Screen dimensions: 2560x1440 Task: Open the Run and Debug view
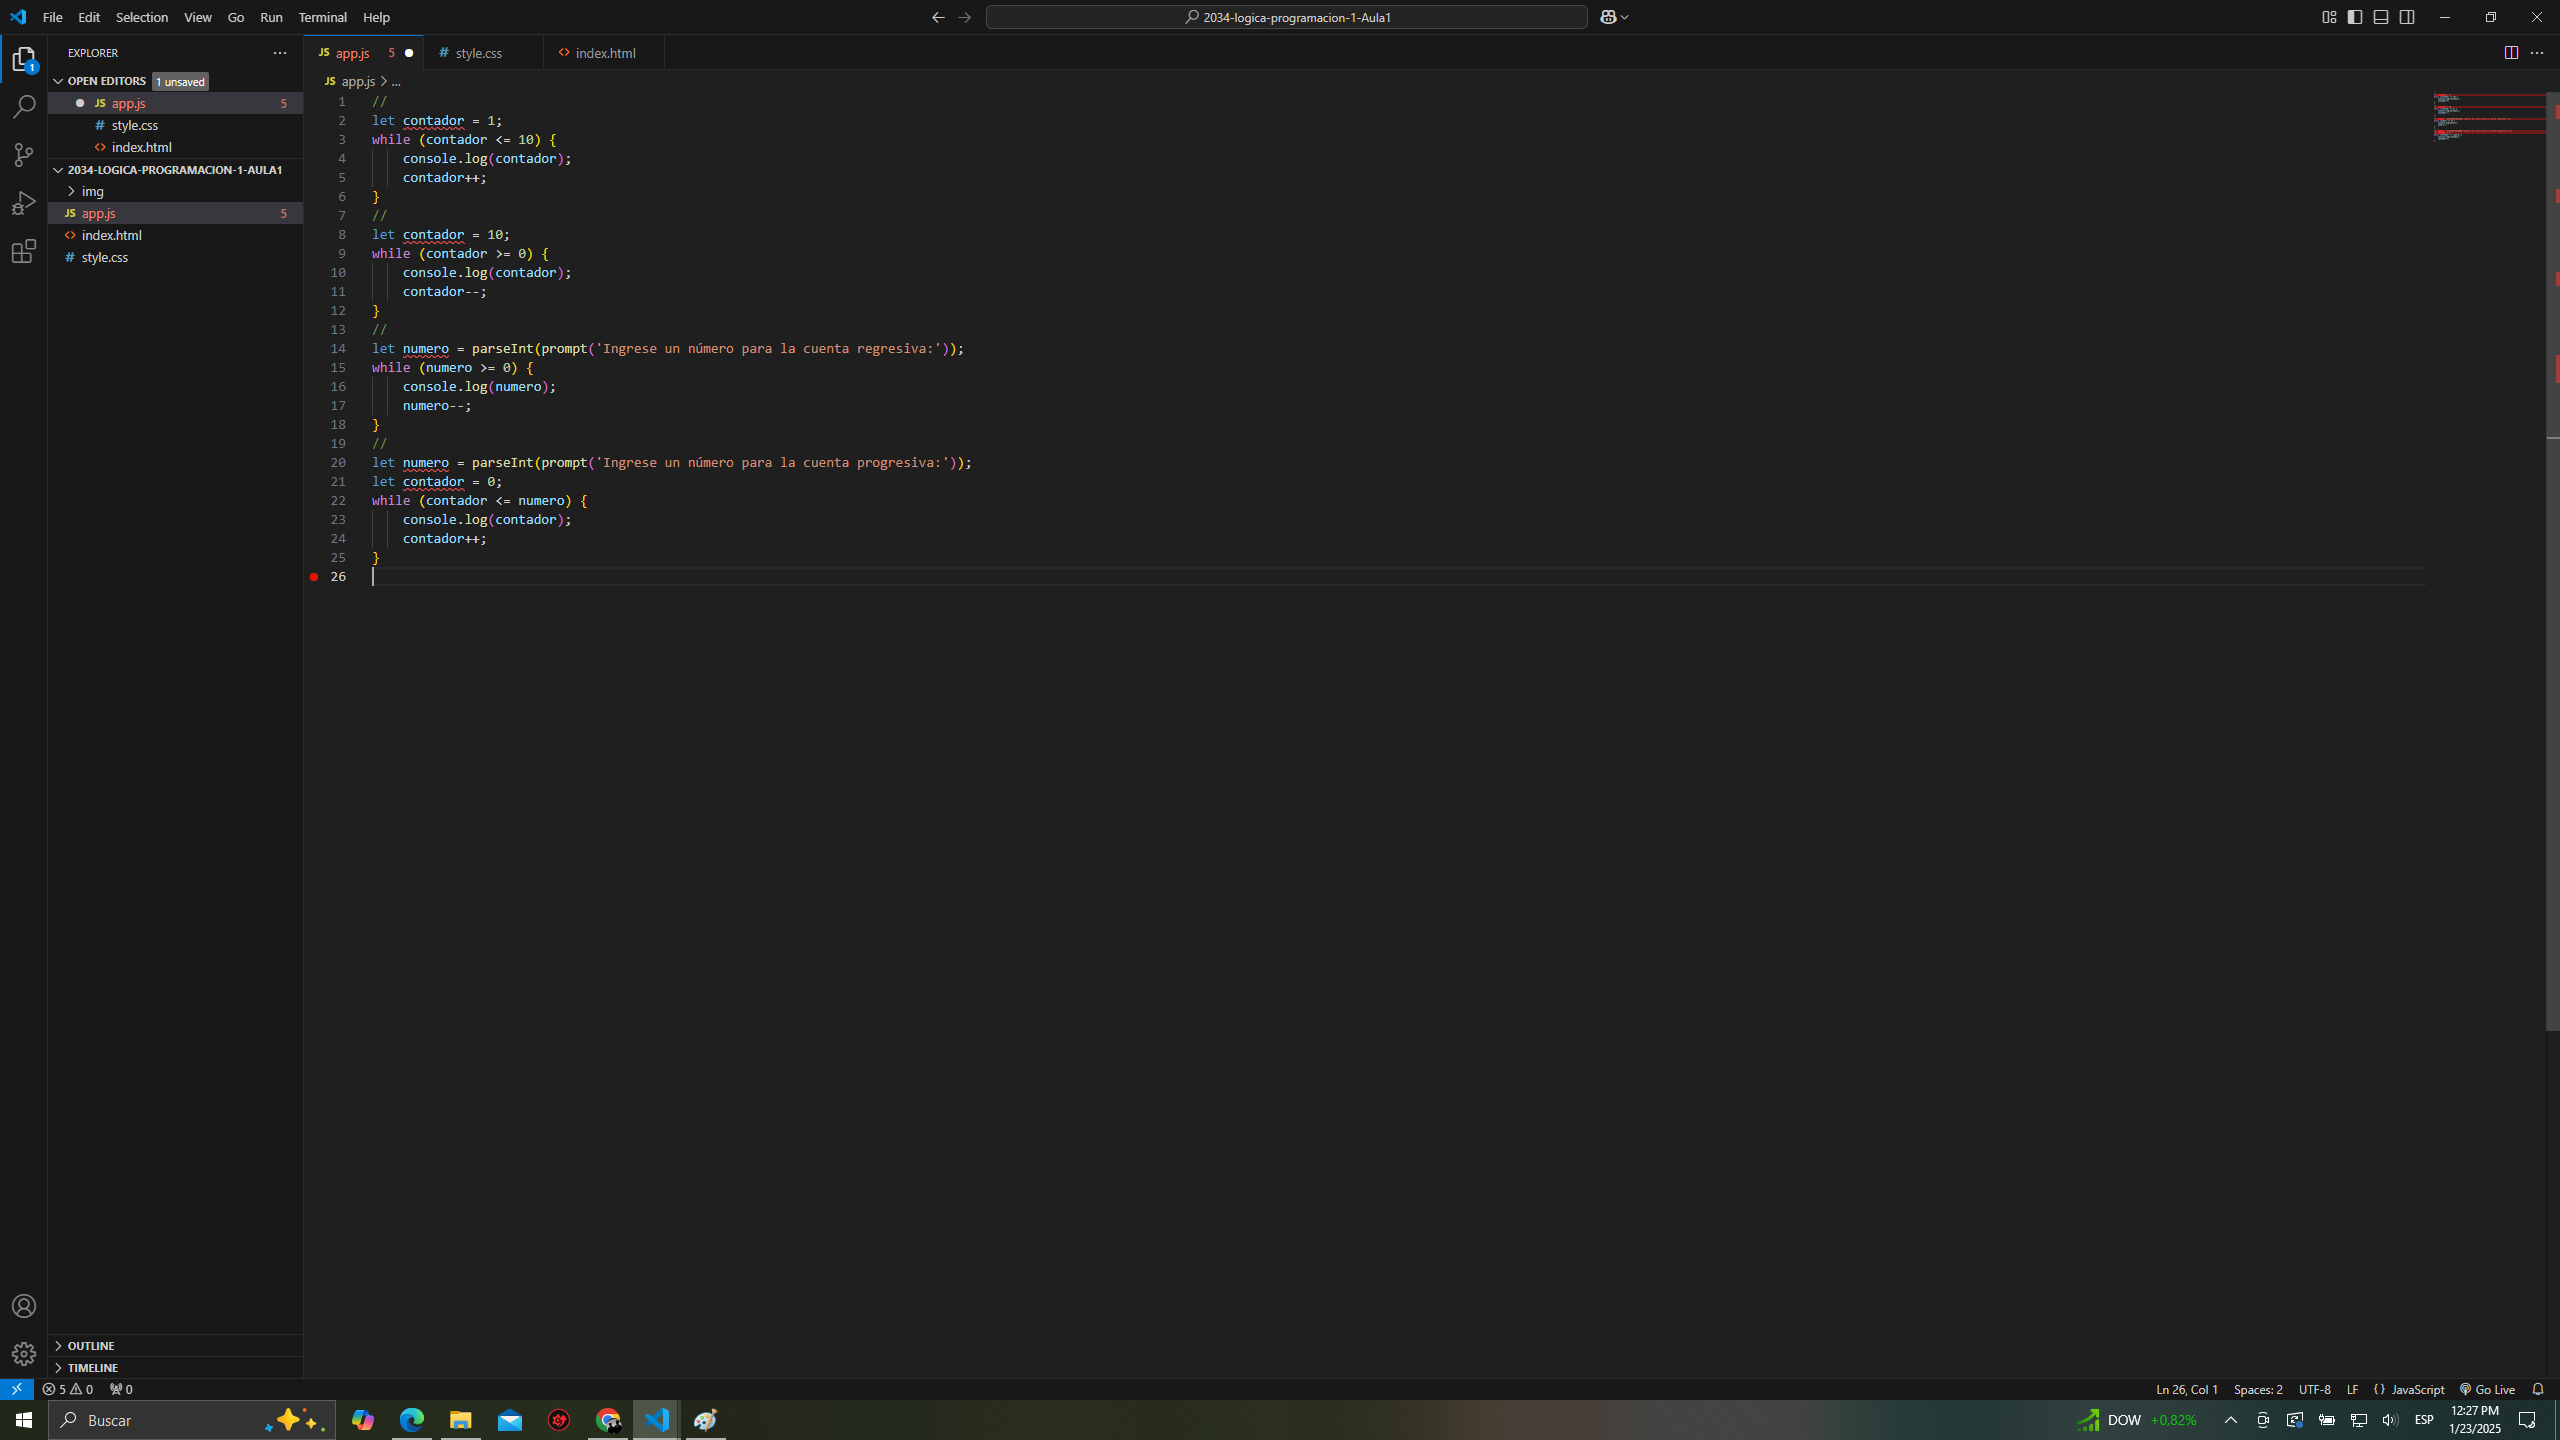24,203
